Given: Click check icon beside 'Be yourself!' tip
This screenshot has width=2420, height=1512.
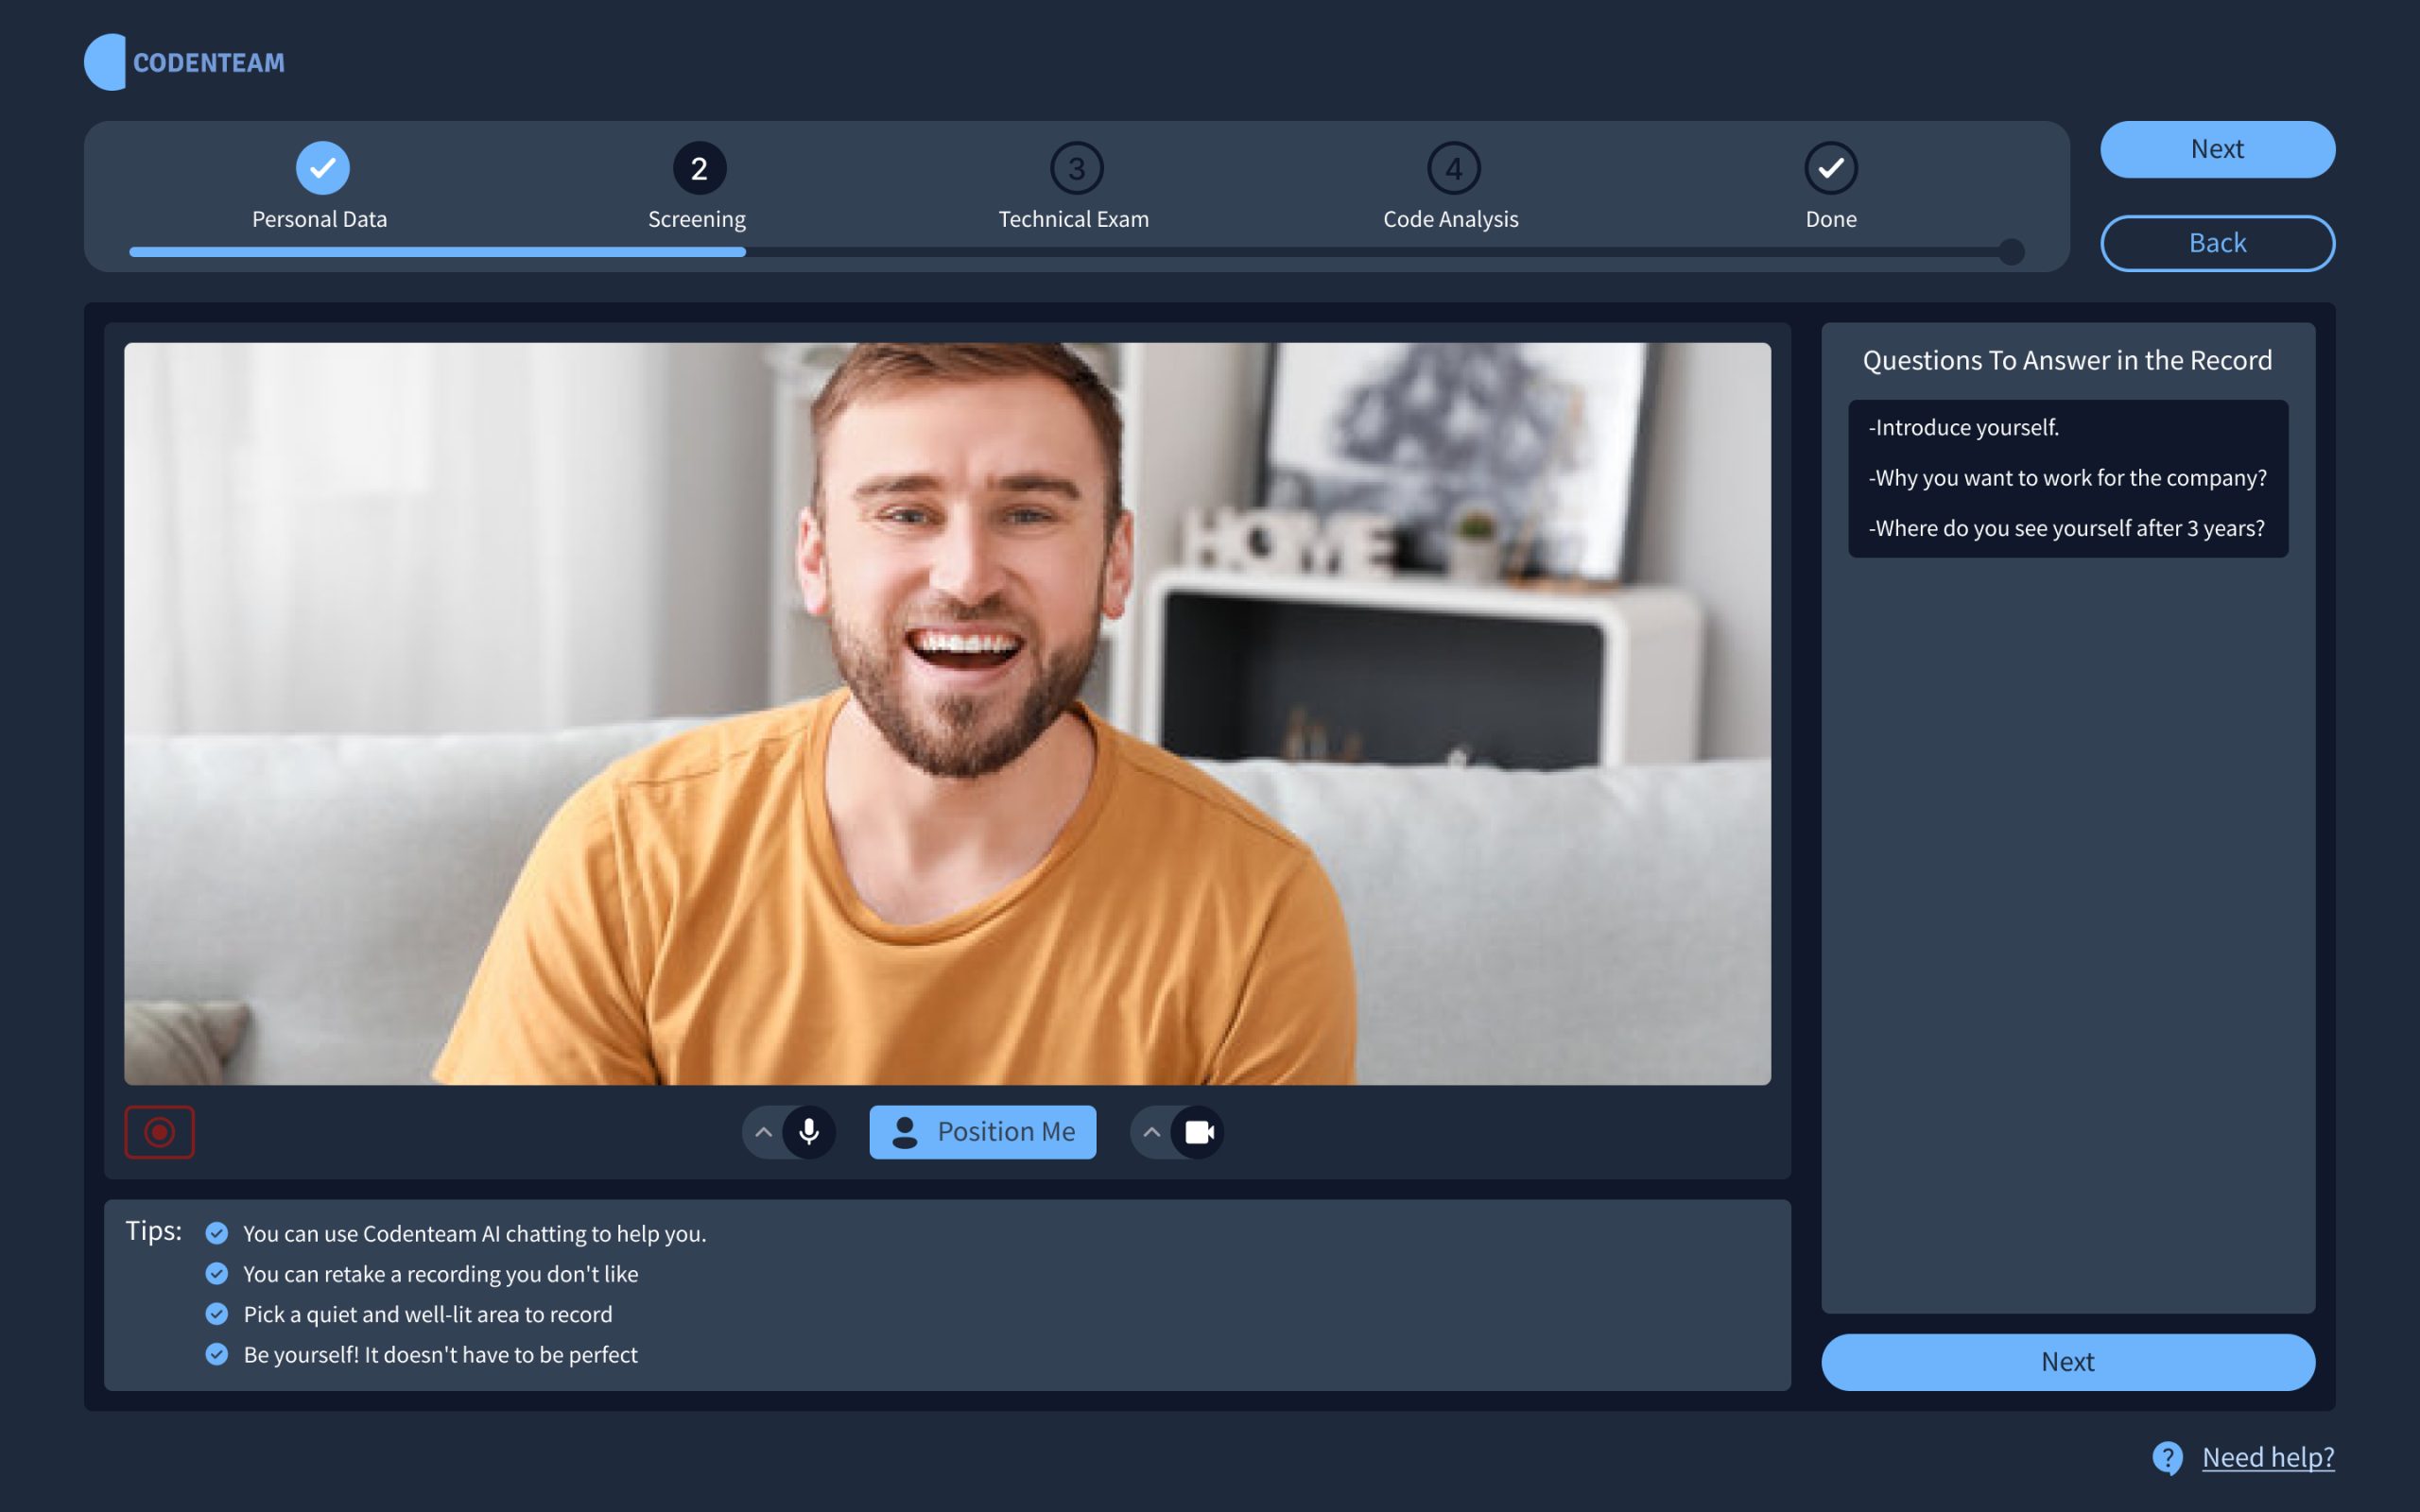Looking at the screenshot, I should coord(216,1354).
